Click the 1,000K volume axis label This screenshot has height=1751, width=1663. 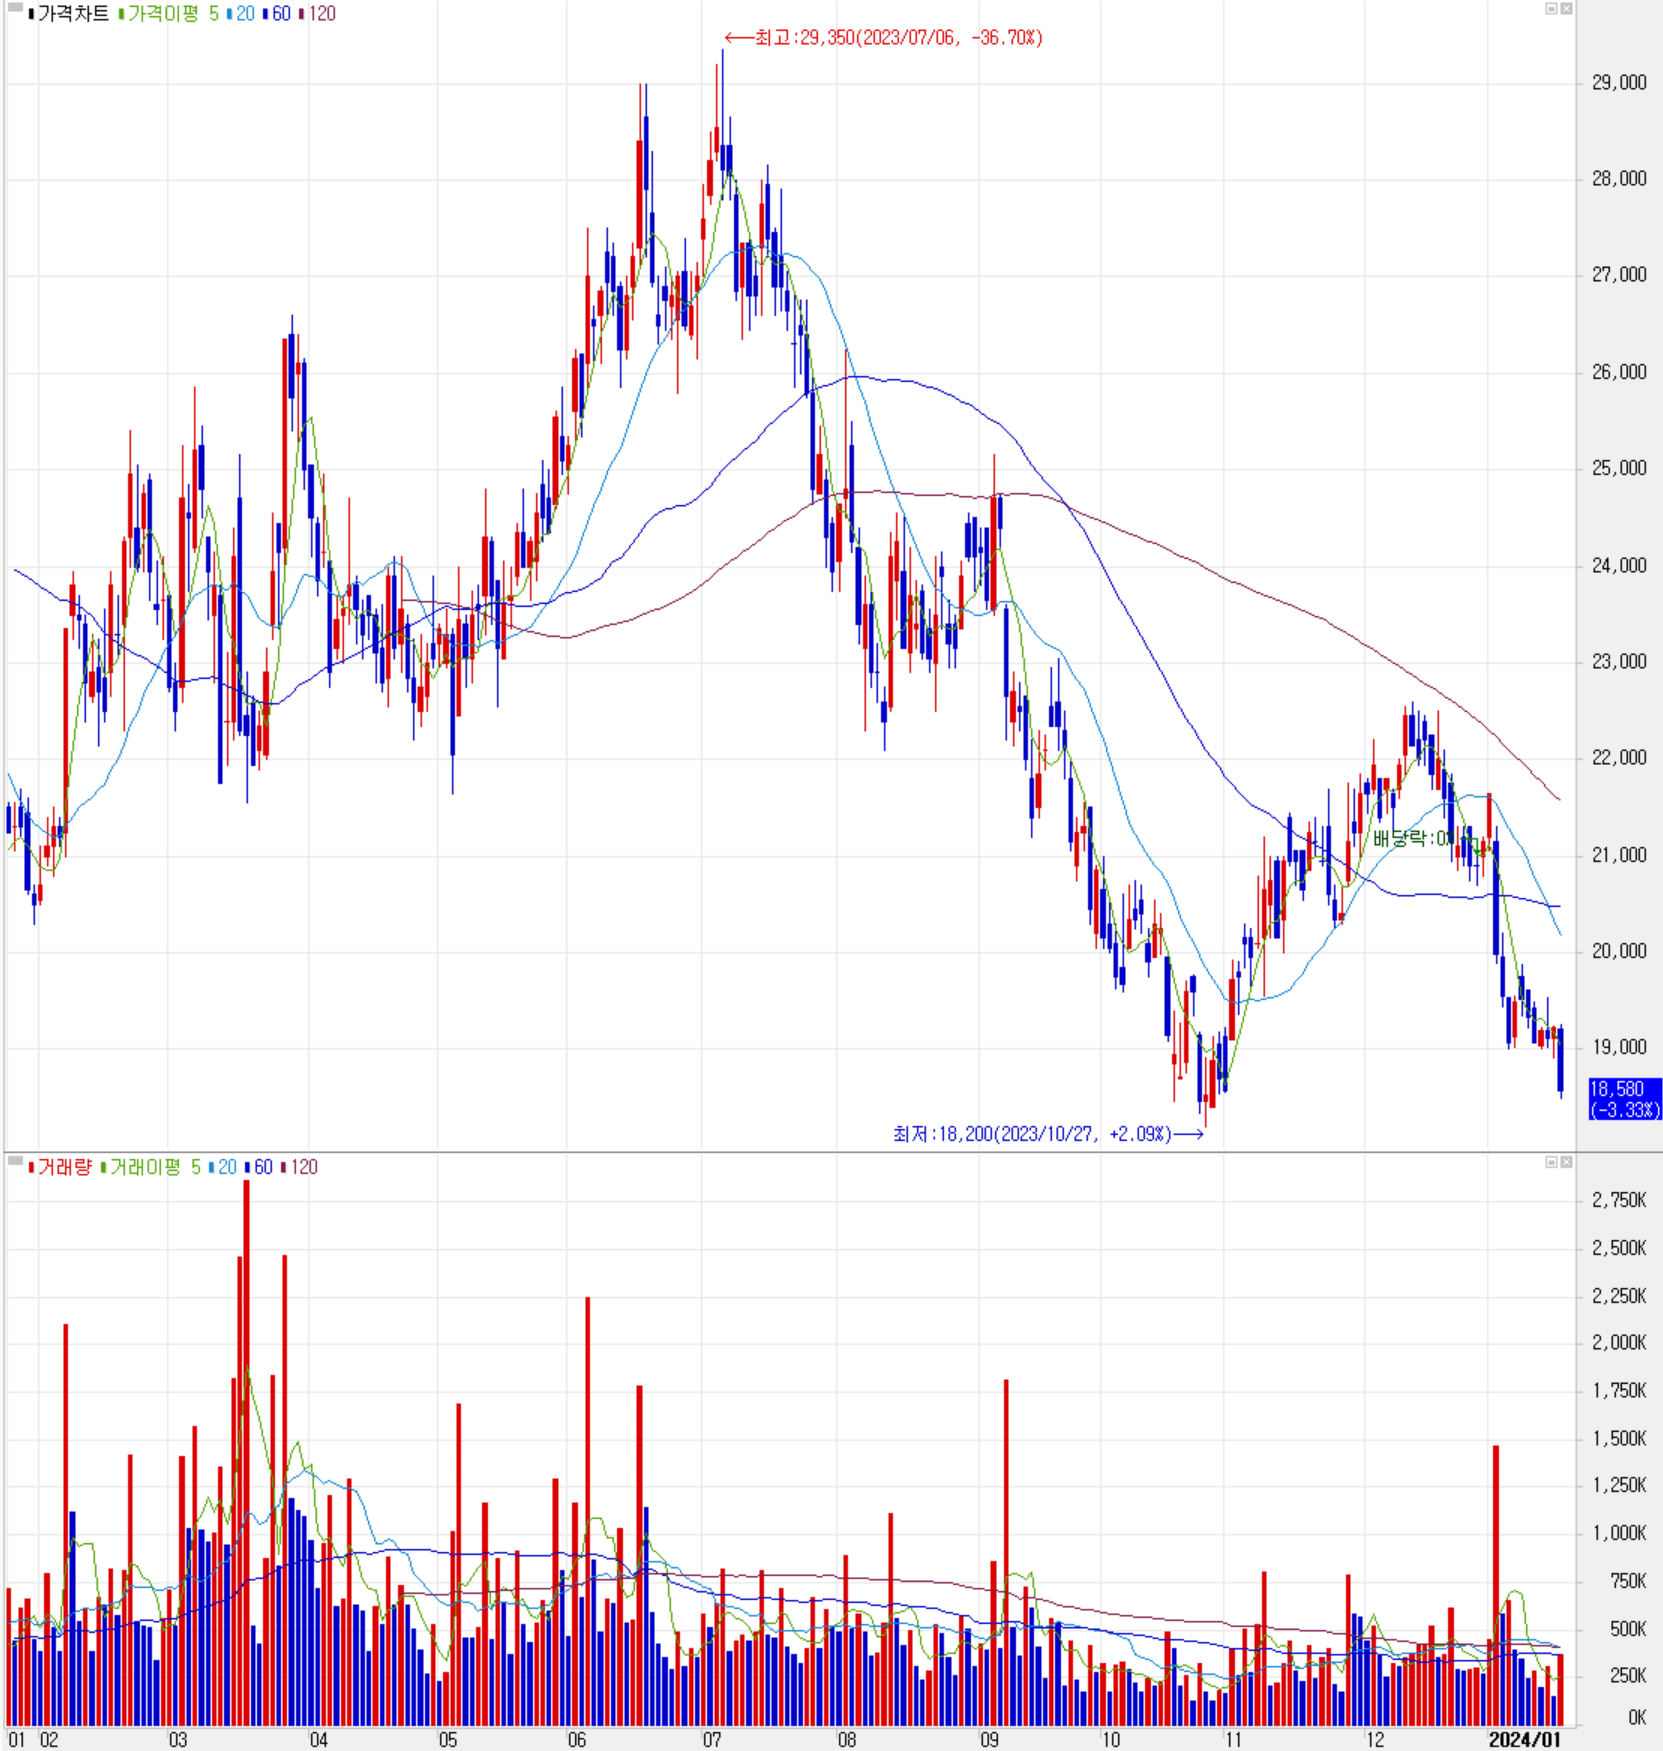tap(1619, 1533)
